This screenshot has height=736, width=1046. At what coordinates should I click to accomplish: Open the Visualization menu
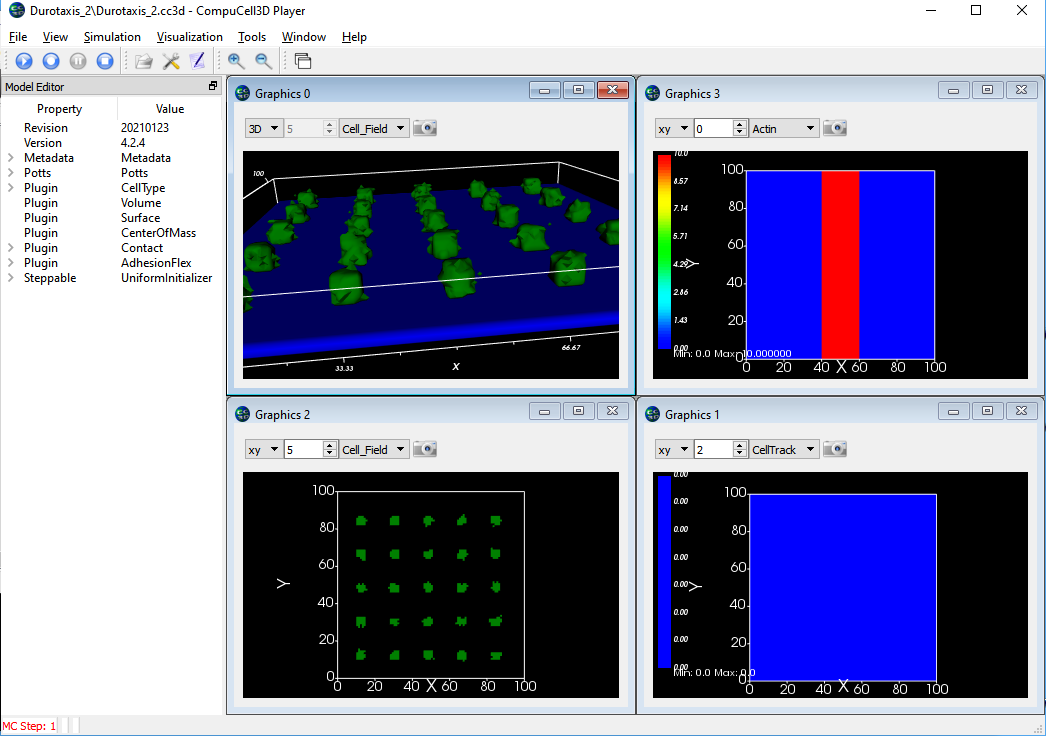point(190,37)
